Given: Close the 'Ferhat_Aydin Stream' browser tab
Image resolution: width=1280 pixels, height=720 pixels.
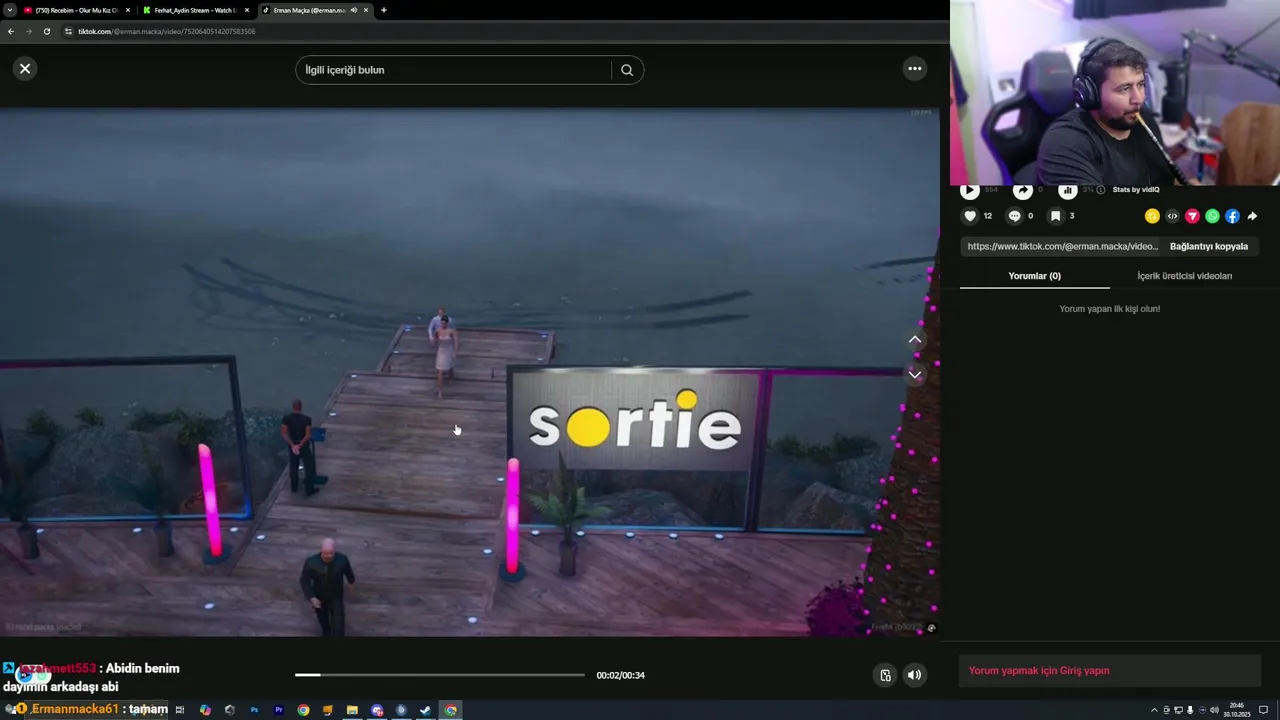Looking at the screenshot, I should coord(246,10).
